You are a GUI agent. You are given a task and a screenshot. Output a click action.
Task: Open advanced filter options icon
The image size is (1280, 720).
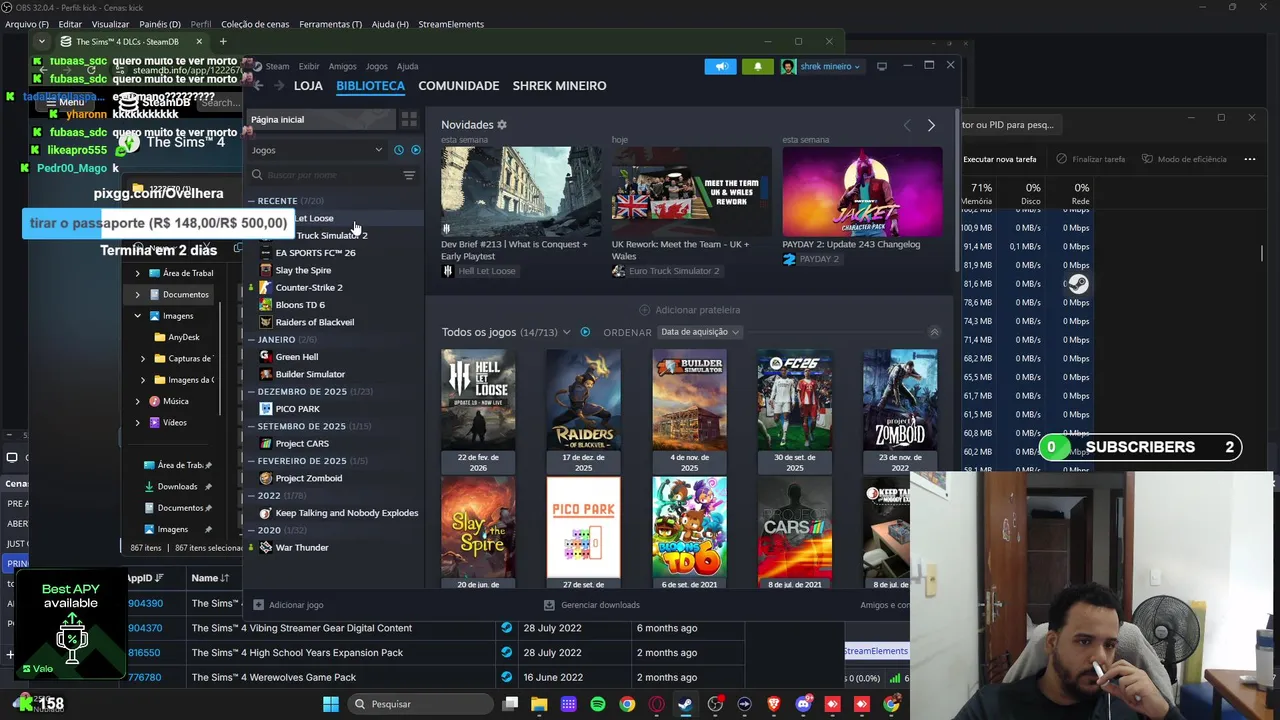pos(409,175)
